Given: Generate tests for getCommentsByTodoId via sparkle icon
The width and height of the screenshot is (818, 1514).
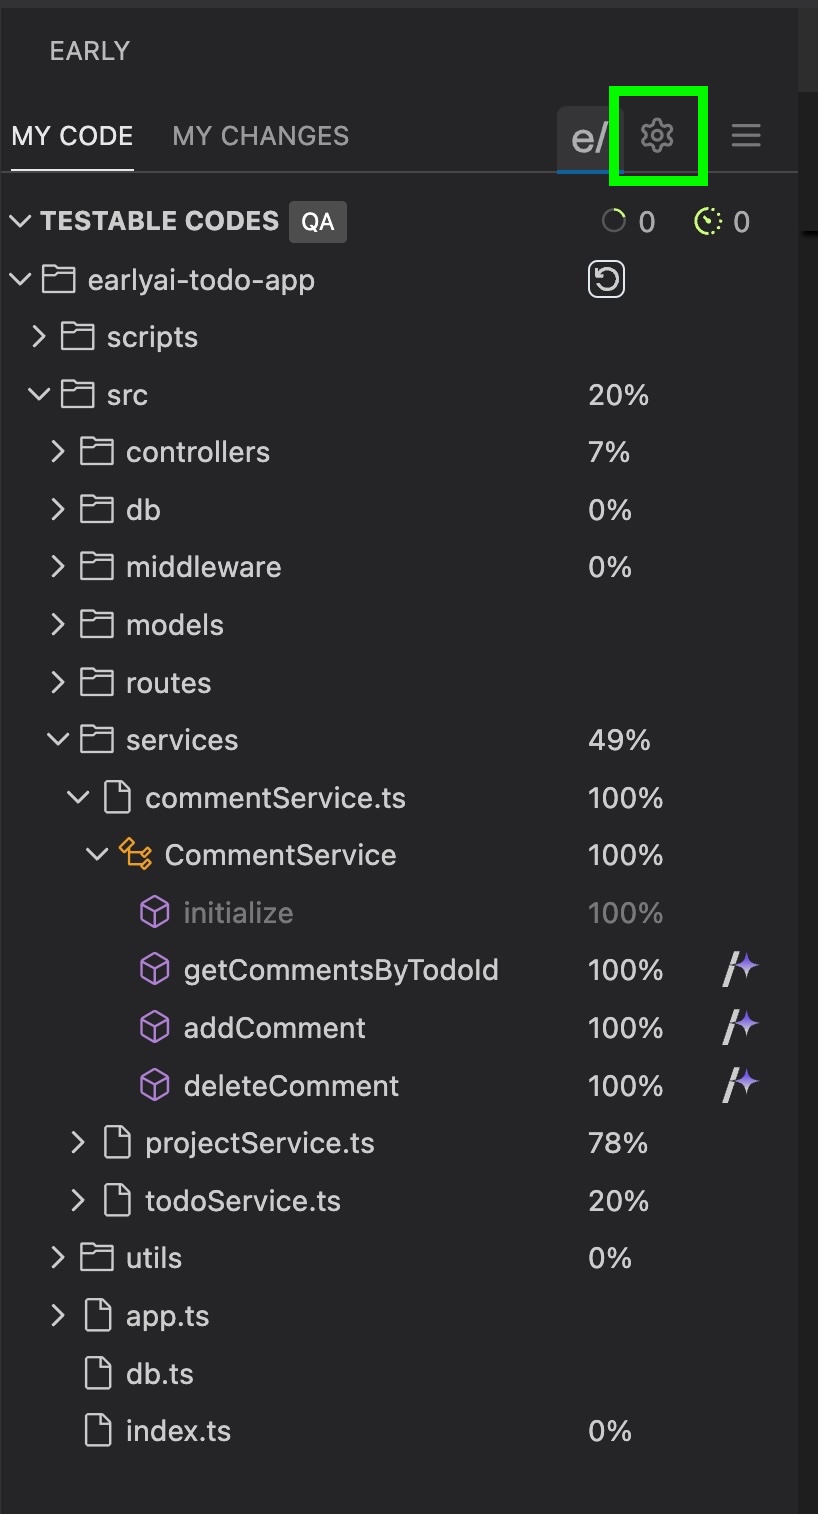Looking at the screenshot, I should pos(741,969).
